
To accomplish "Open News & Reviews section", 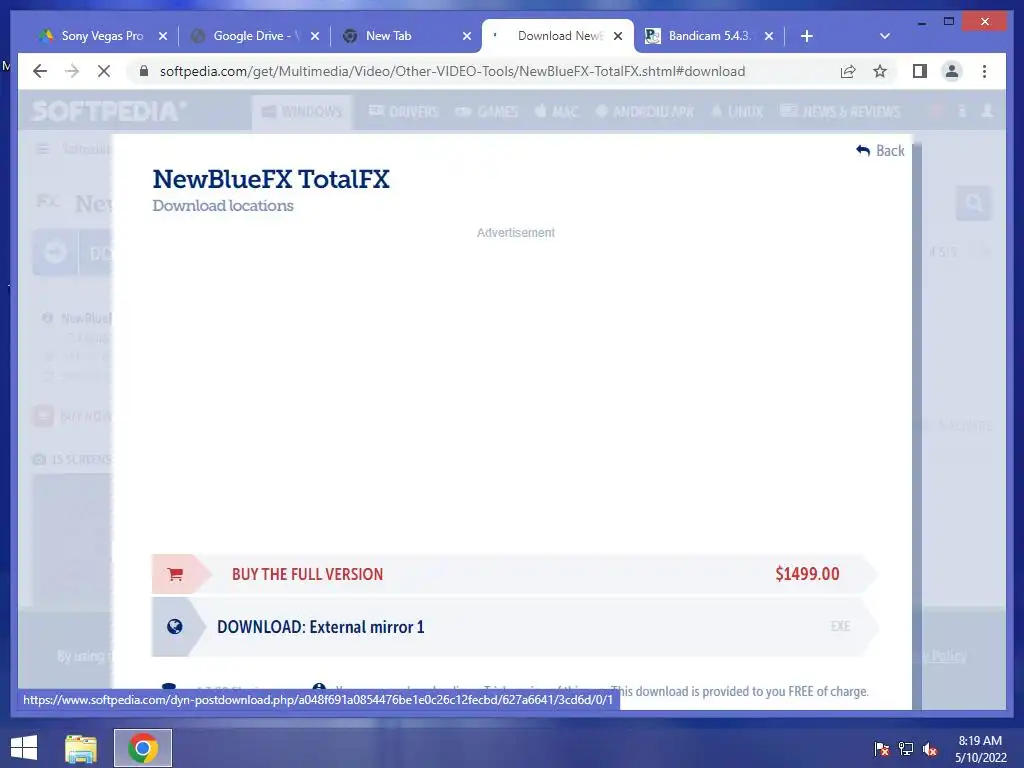I will [x=840, y=112].
